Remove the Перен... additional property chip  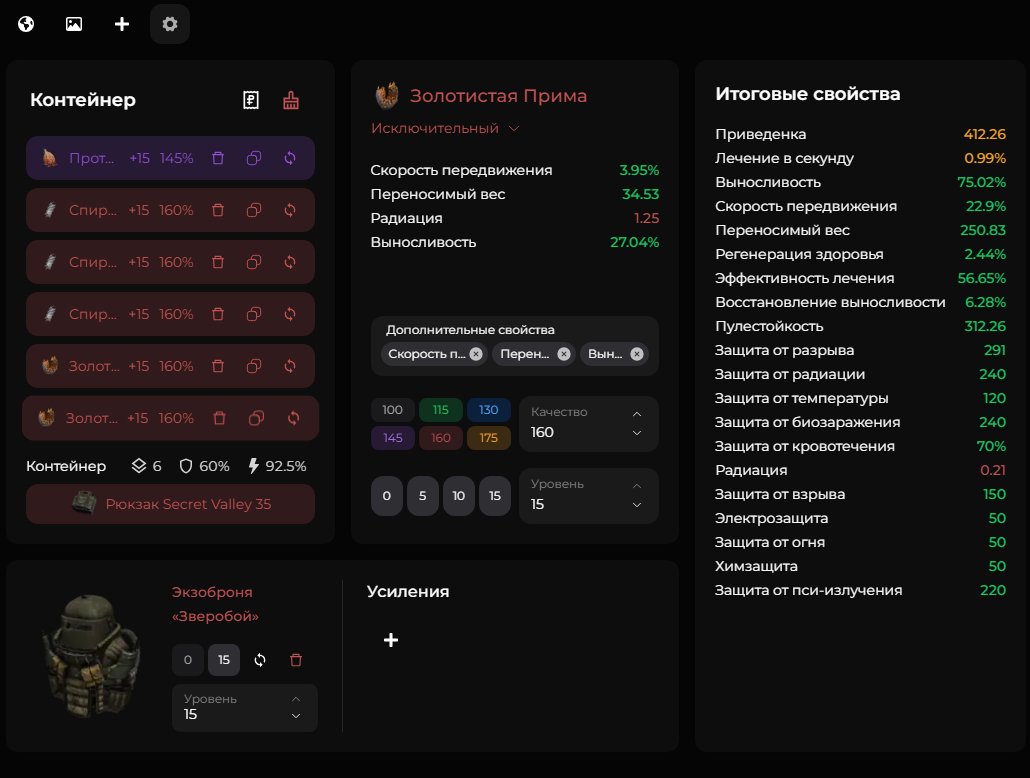coord(564,354)
